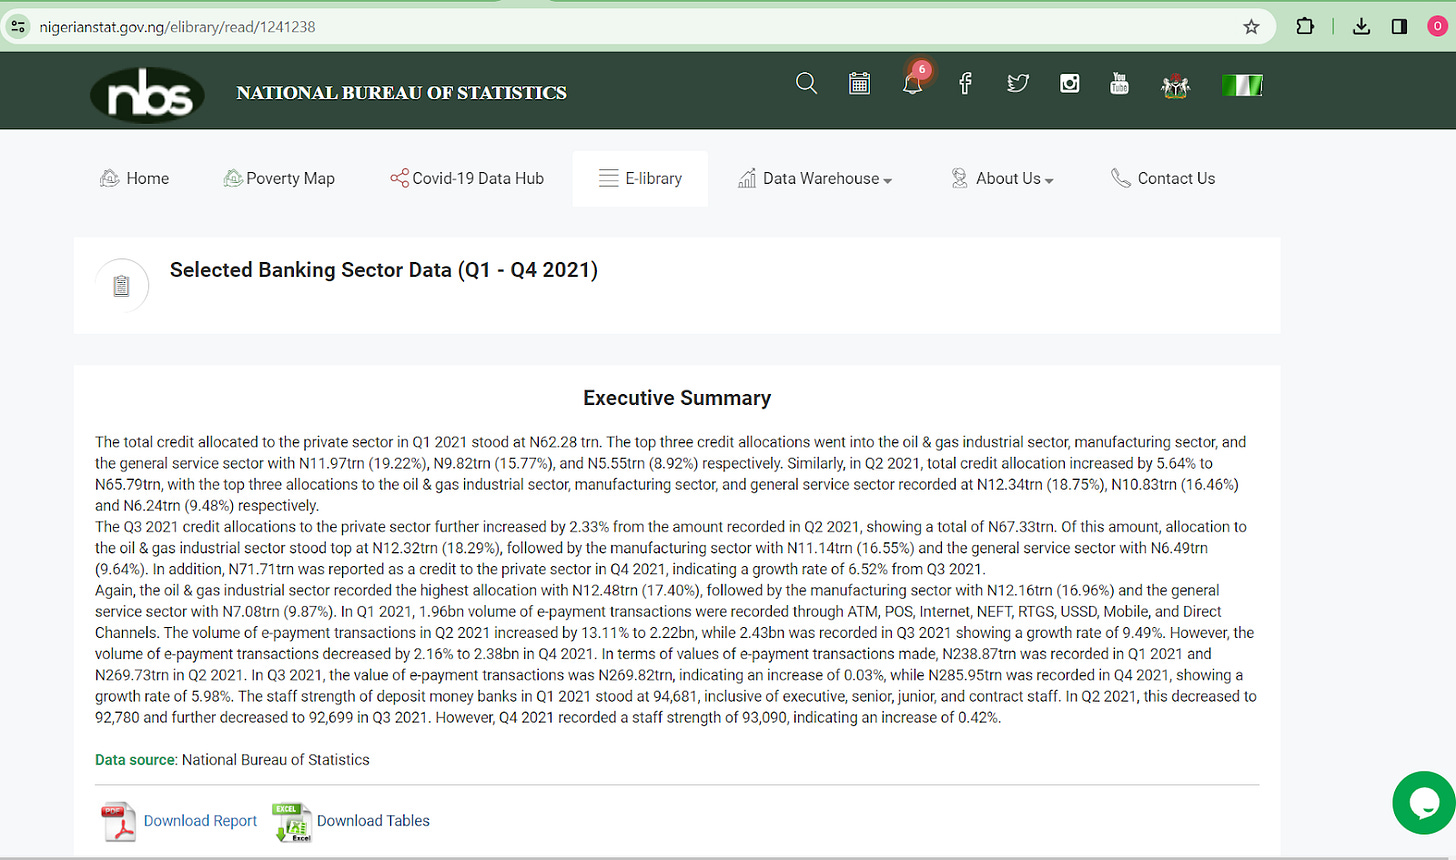Click the Data Warehouse chart icon

747,178
